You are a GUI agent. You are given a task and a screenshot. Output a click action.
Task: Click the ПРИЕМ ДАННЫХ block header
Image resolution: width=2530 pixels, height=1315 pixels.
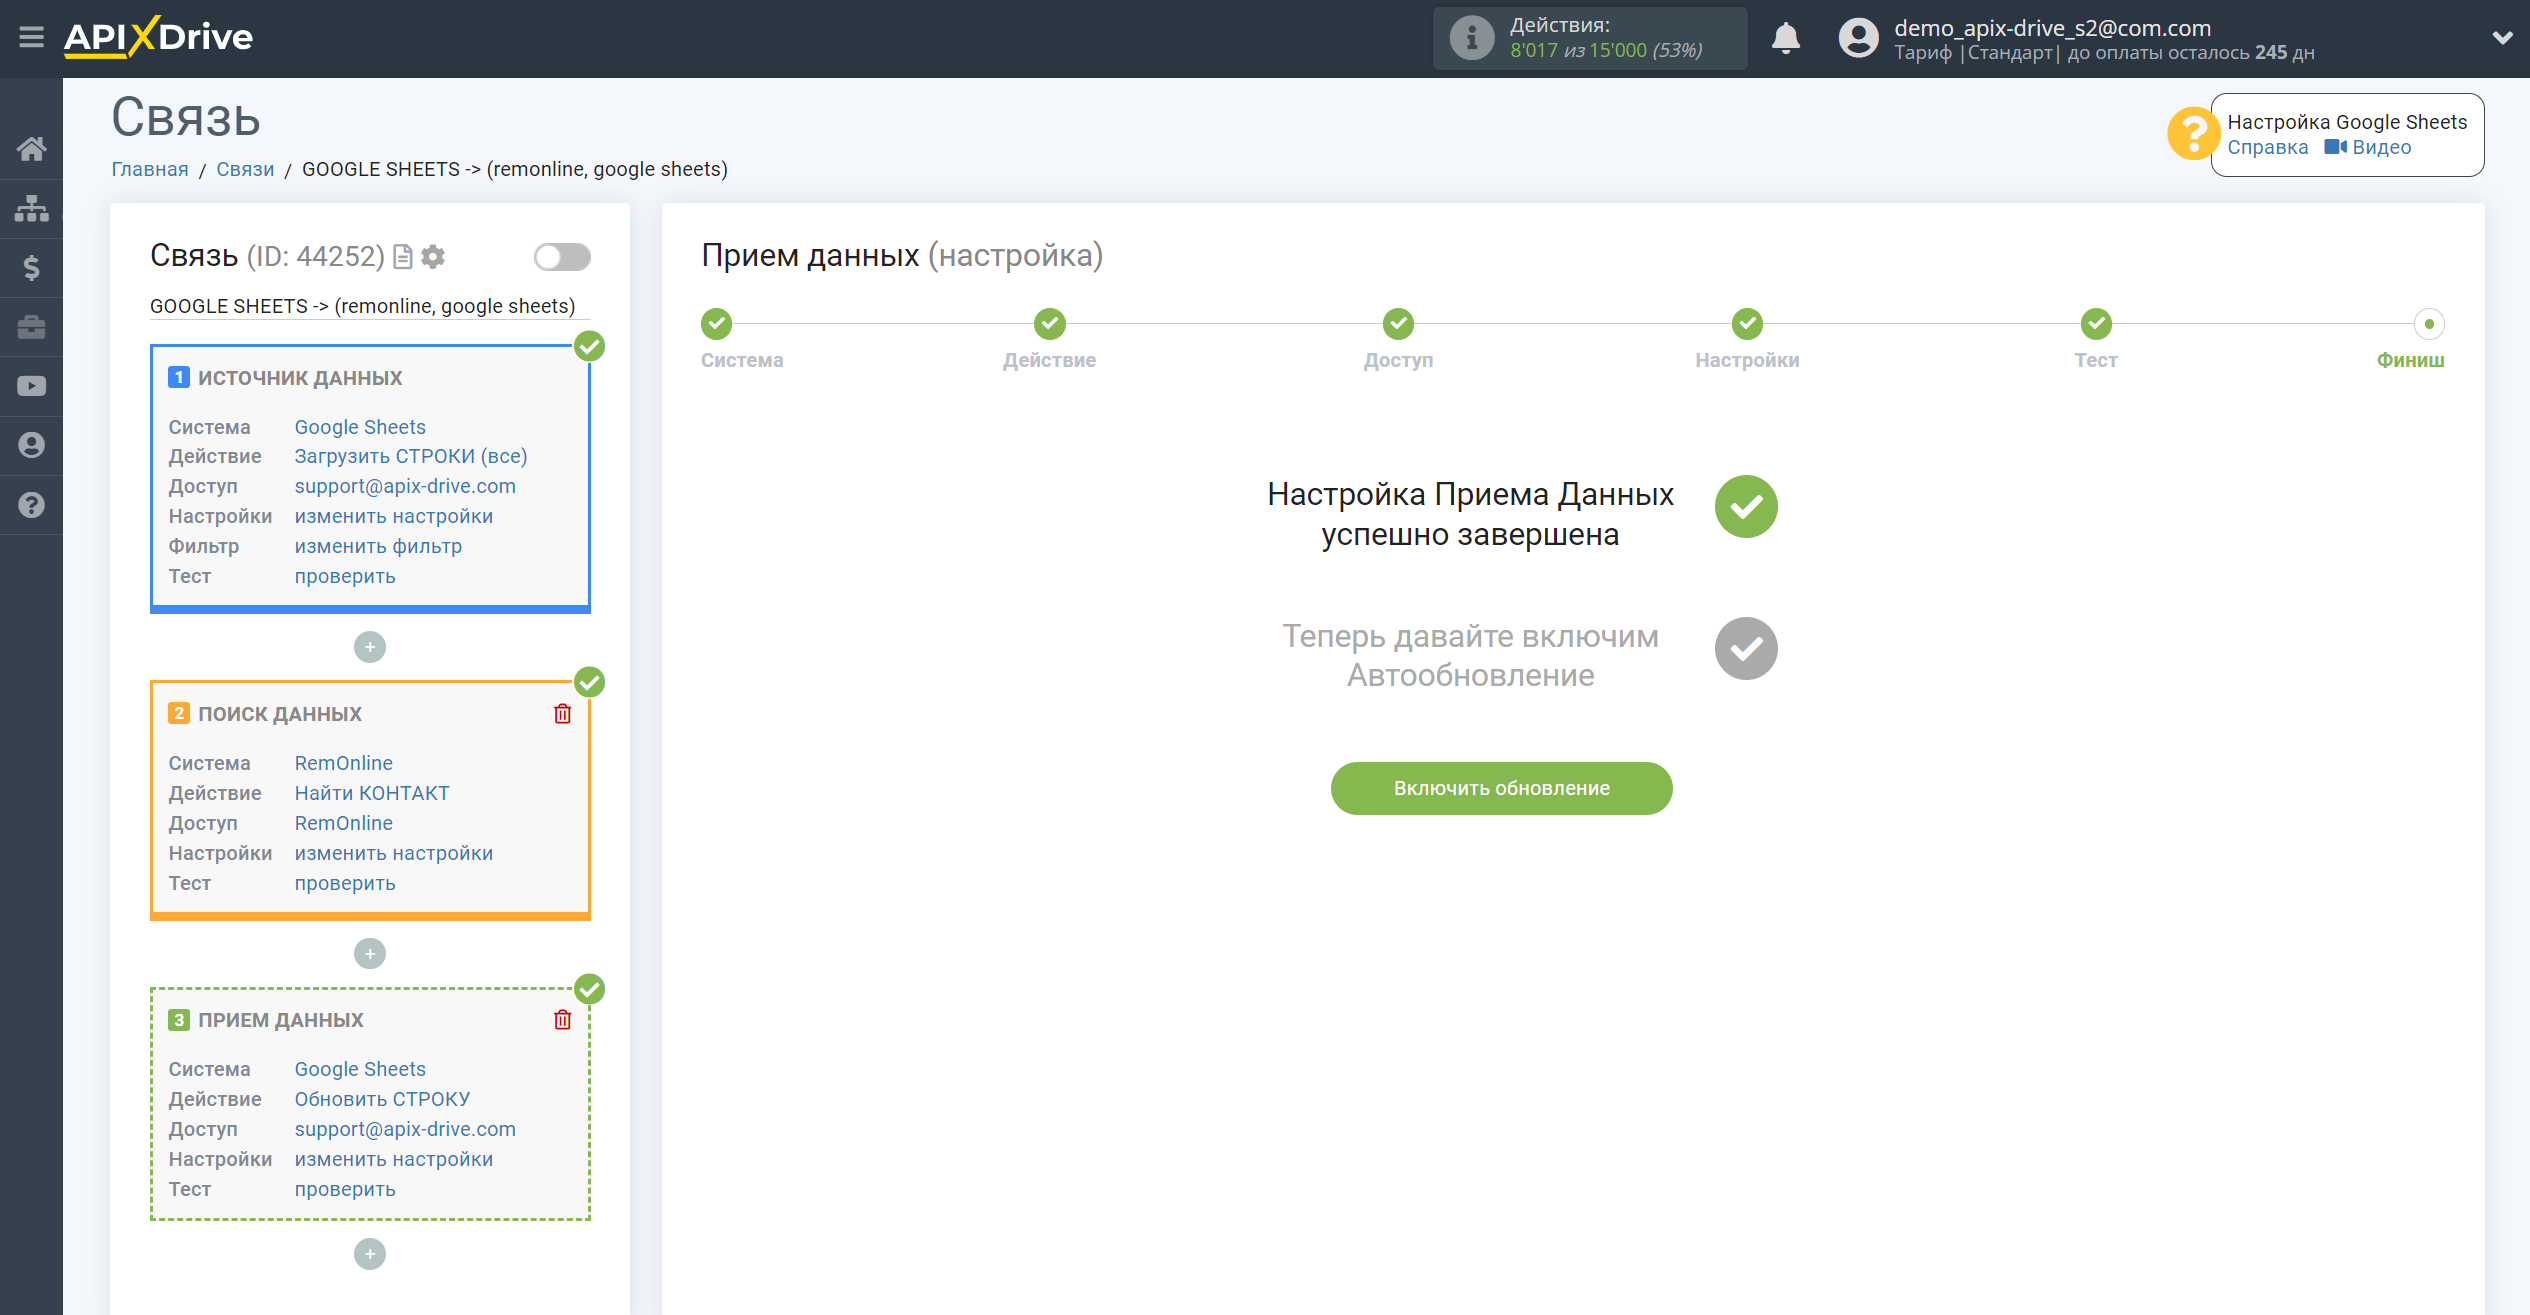tap(281, 1020)
